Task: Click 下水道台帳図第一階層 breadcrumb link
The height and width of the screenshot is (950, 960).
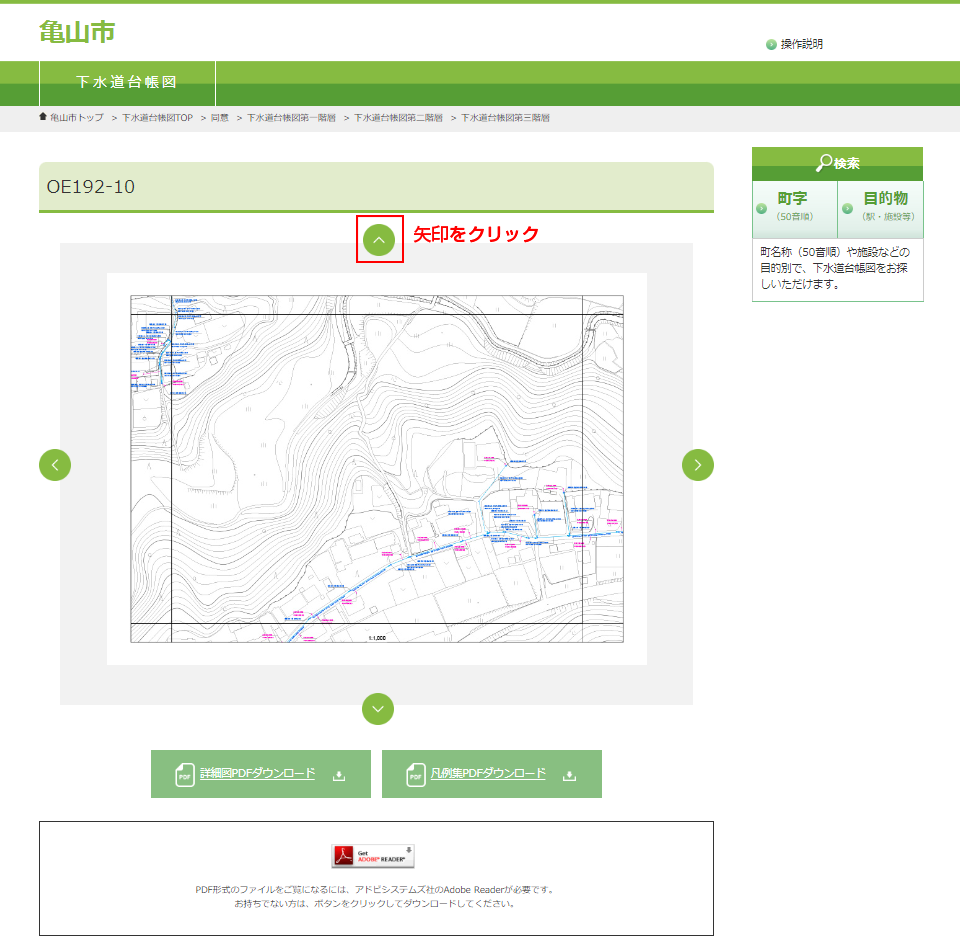Action: [x=291, y=118]
